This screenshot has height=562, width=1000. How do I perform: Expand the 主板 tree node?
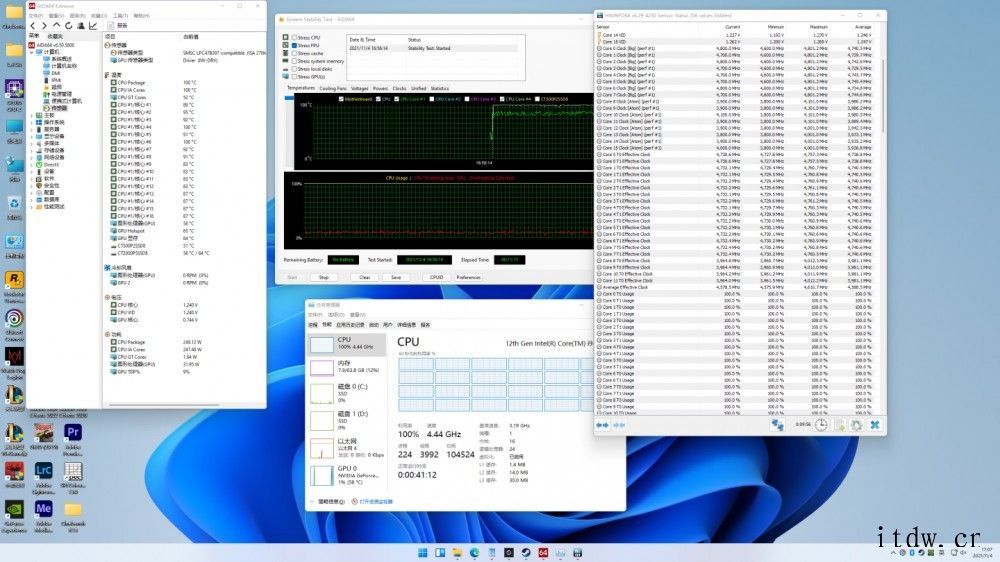32,115
